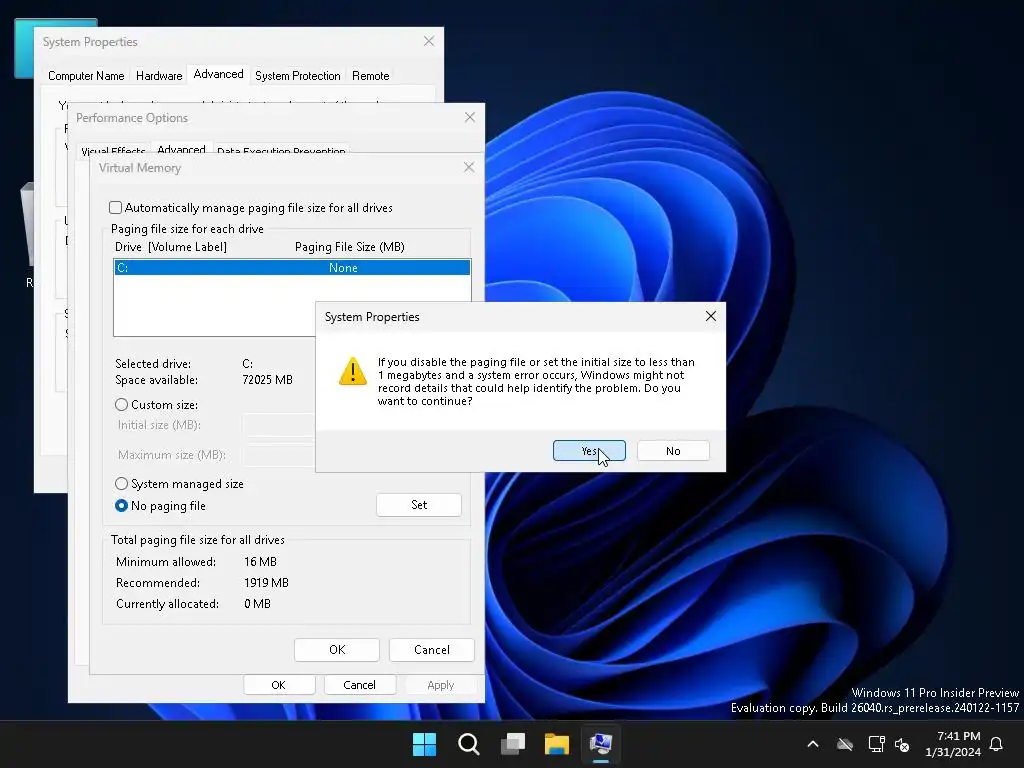Click the Maximum size (MB) field
This screenshot has height=768, width=1024.
point(279,455)
